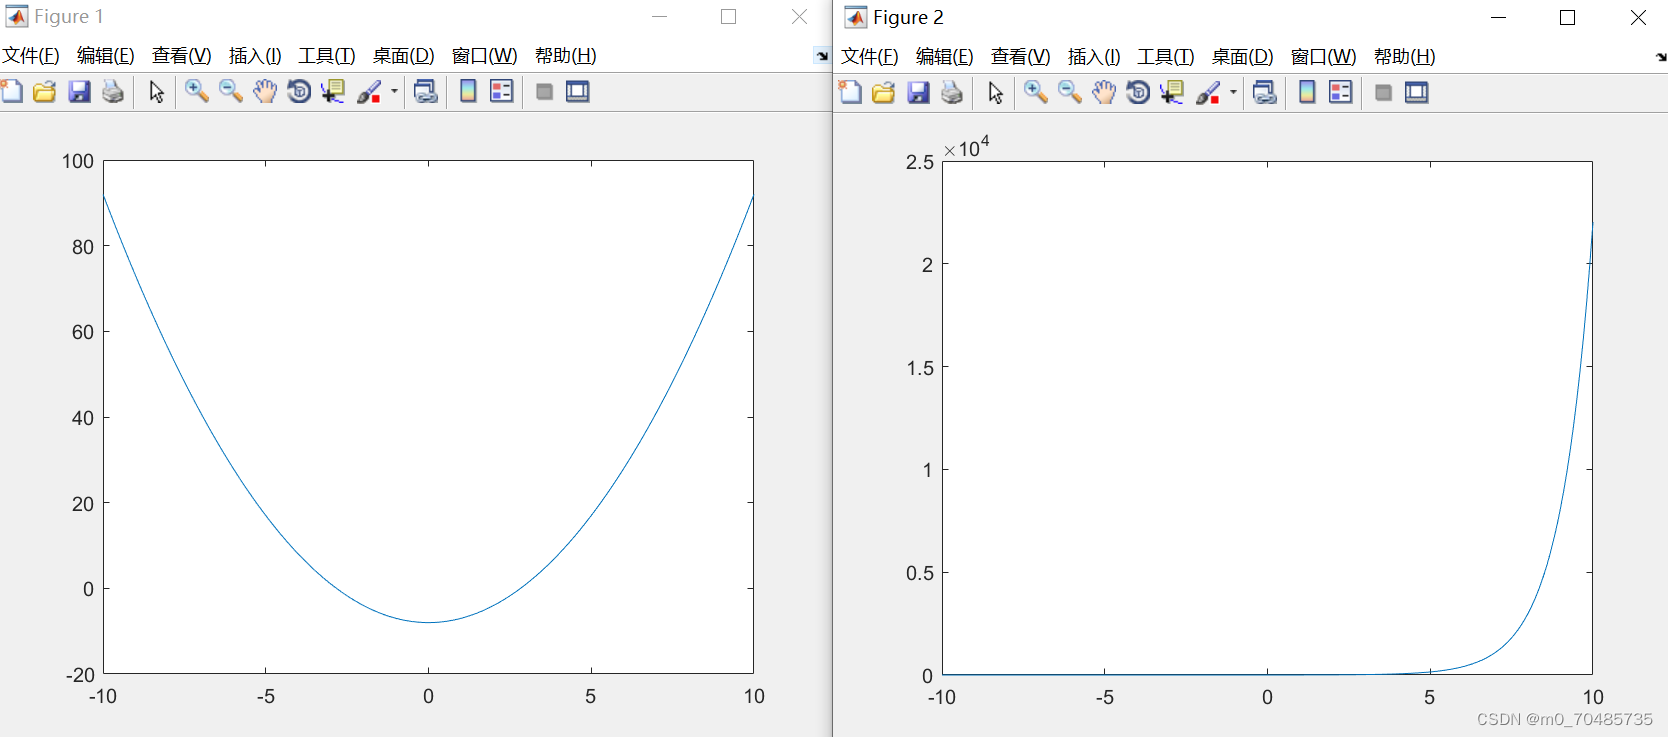1668x737 pixels.
Task: Click Link Plot icon in Figure 2
Action: [1265, 93]
